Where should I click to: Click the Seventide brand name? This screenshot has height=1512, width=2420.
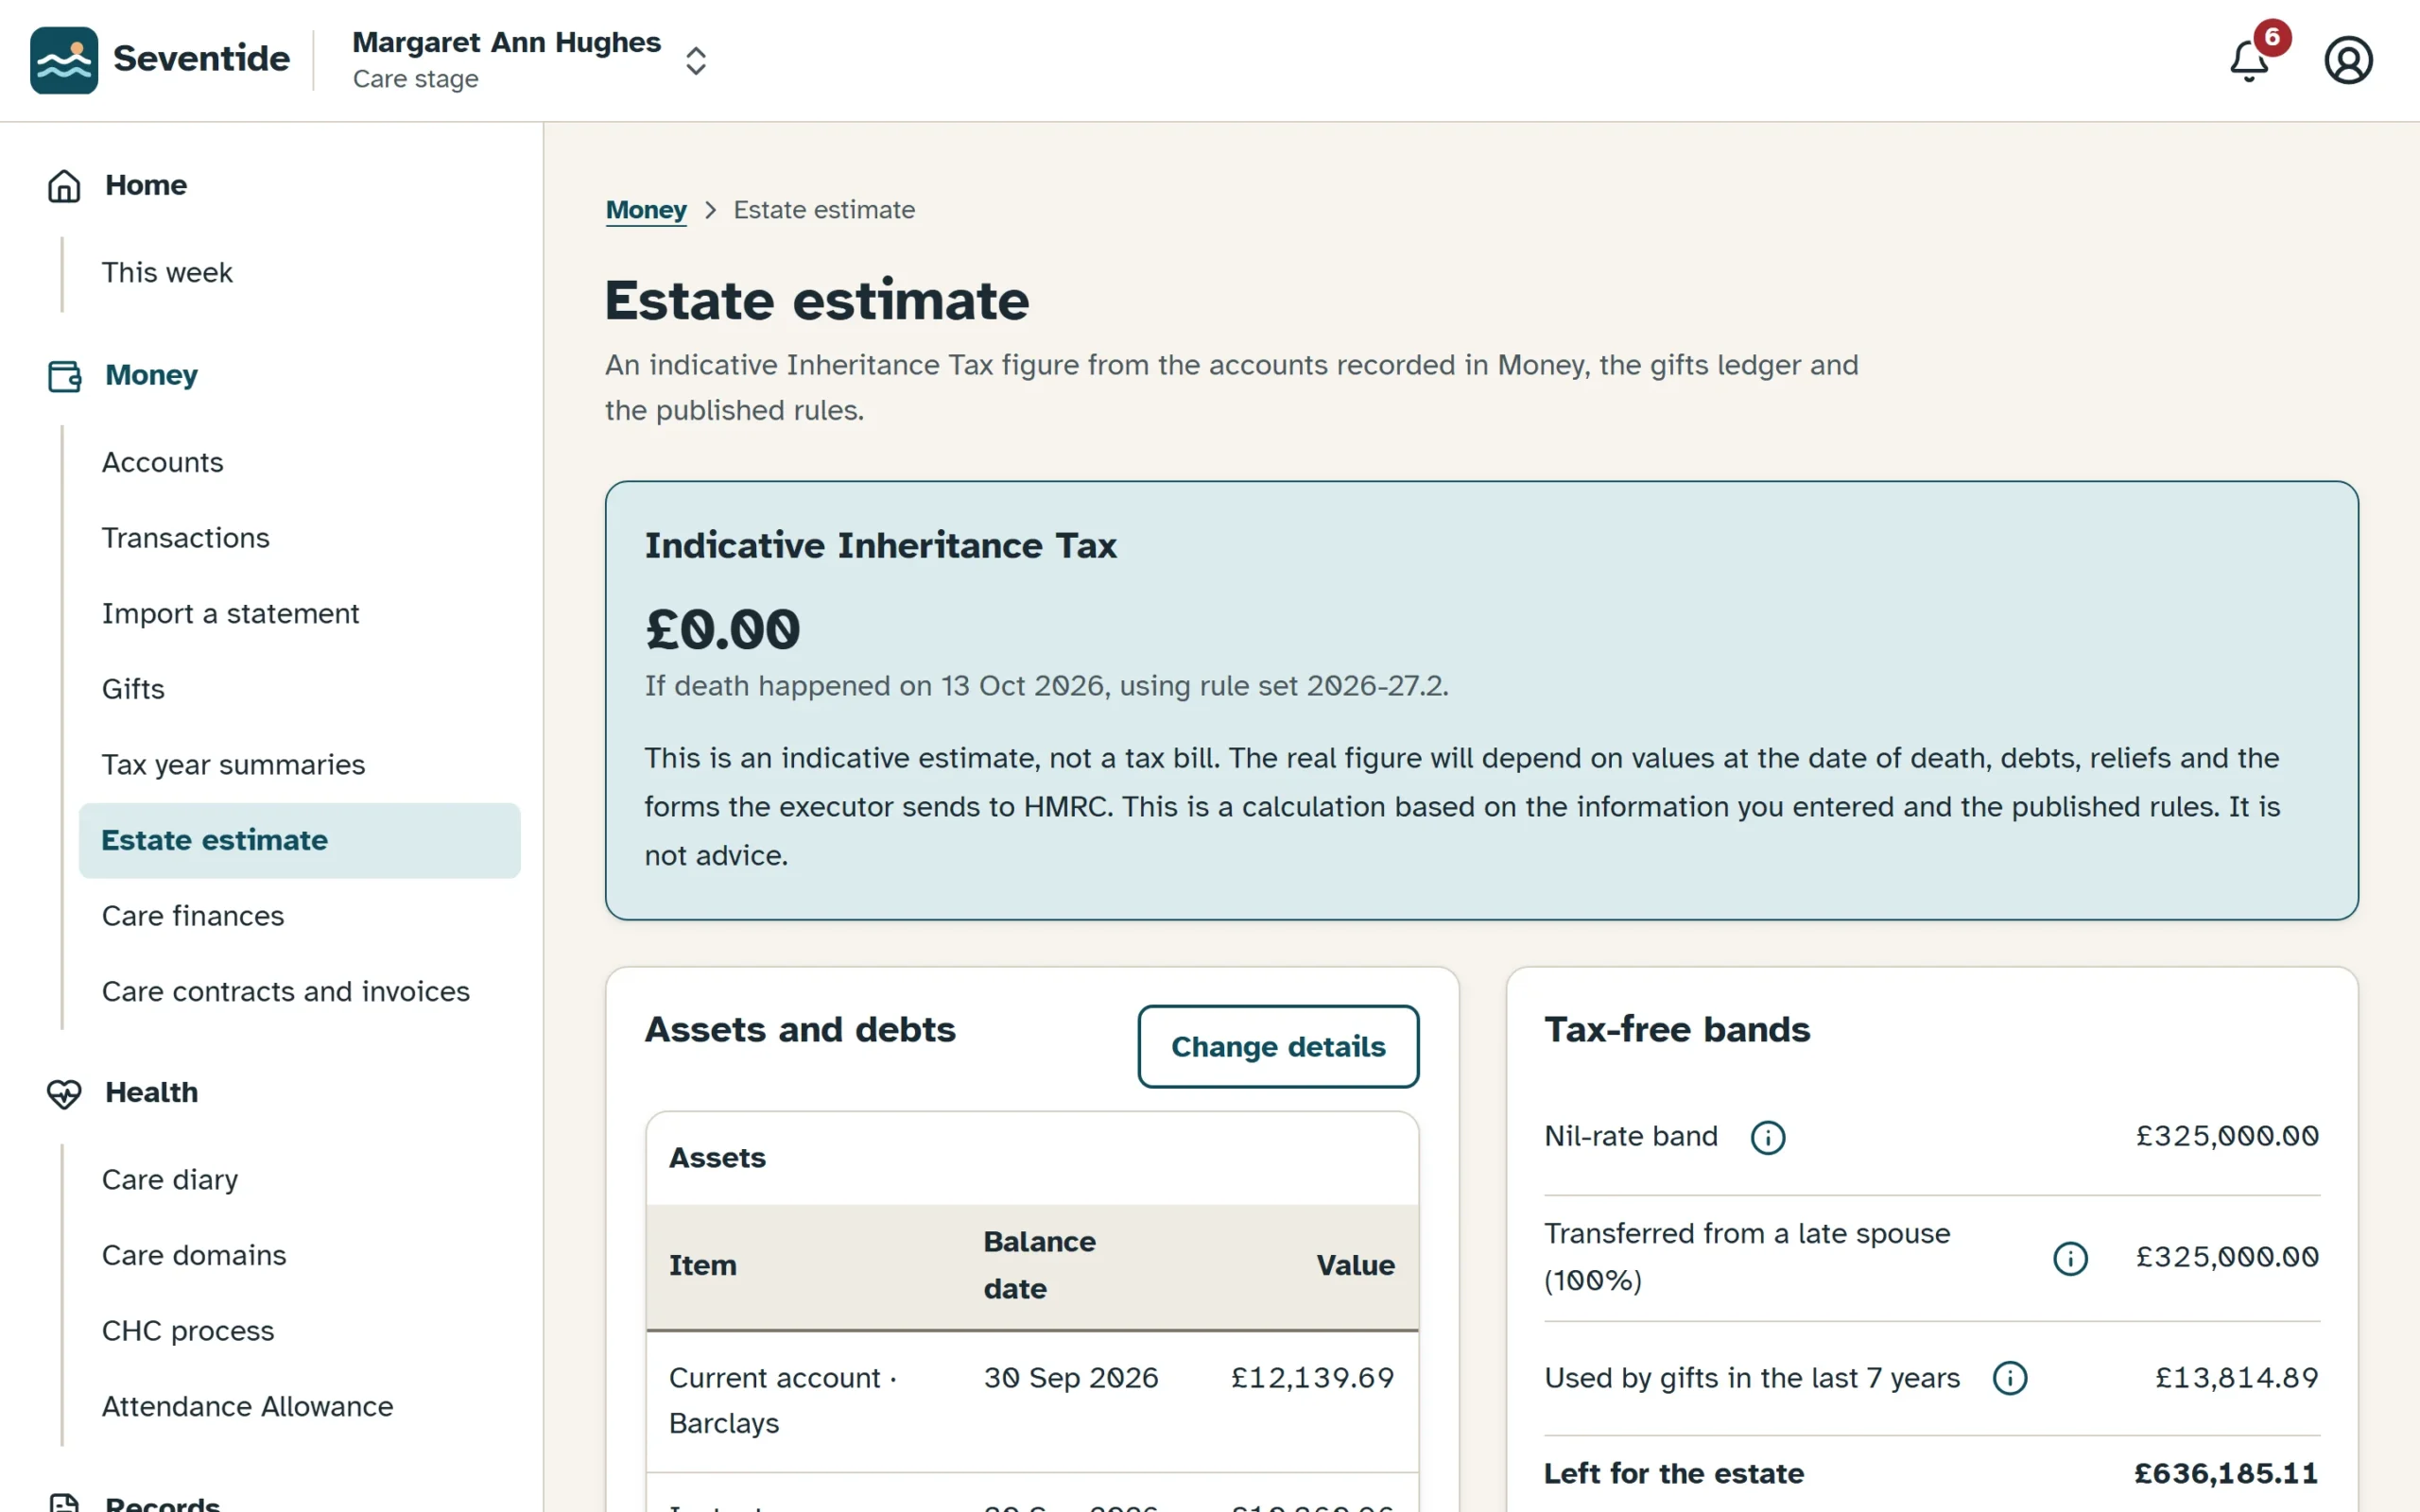pyautogui.click(x=201, y=59)
